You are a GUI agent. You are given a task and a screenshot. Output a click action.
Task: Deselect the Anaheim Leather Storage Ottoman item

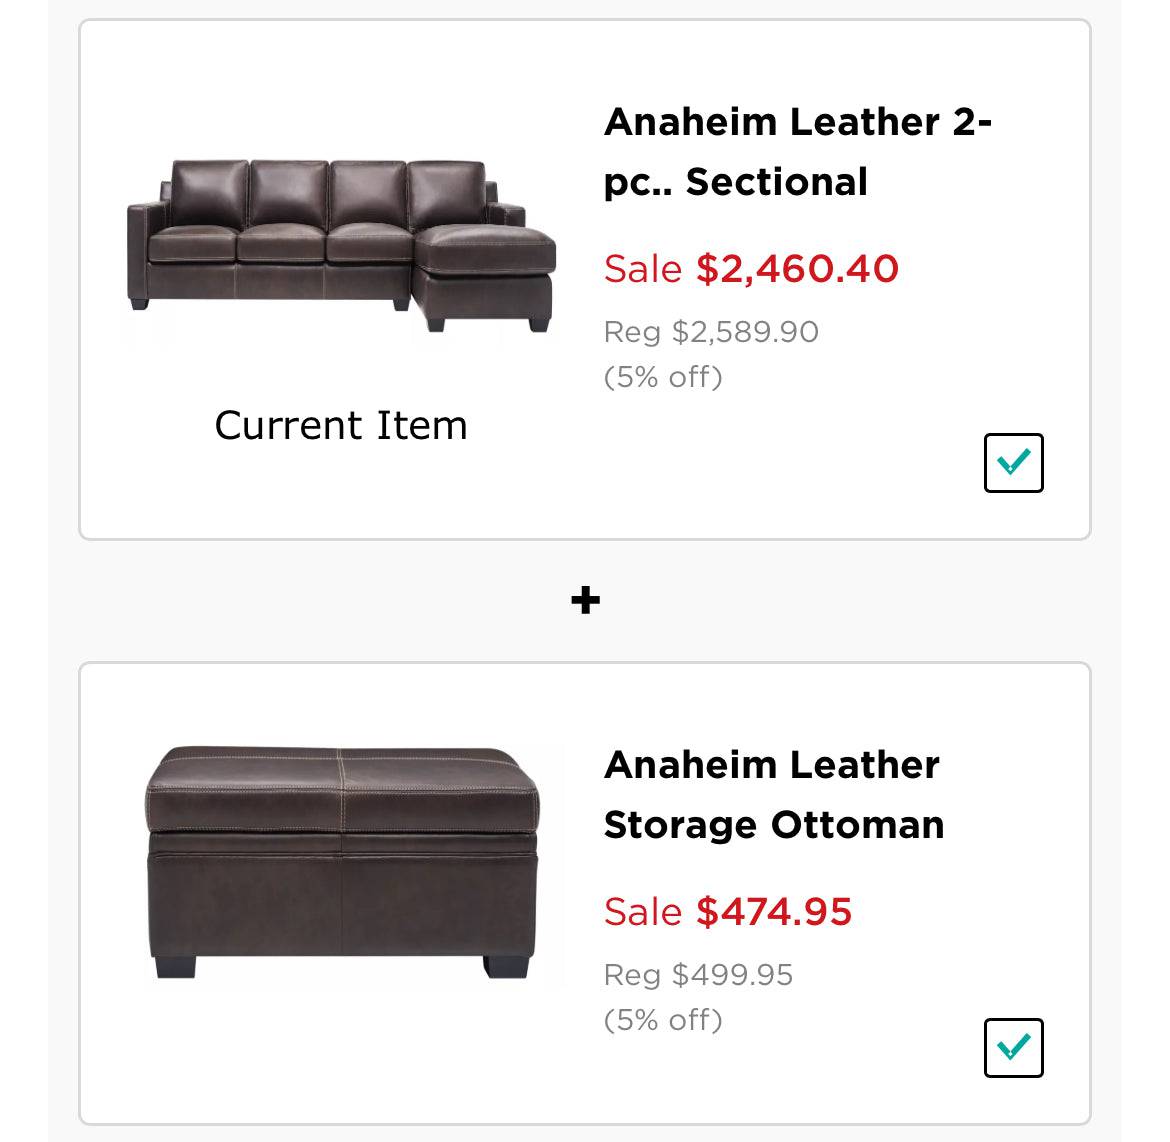pyautogui.click(x=1013, y=1046)
